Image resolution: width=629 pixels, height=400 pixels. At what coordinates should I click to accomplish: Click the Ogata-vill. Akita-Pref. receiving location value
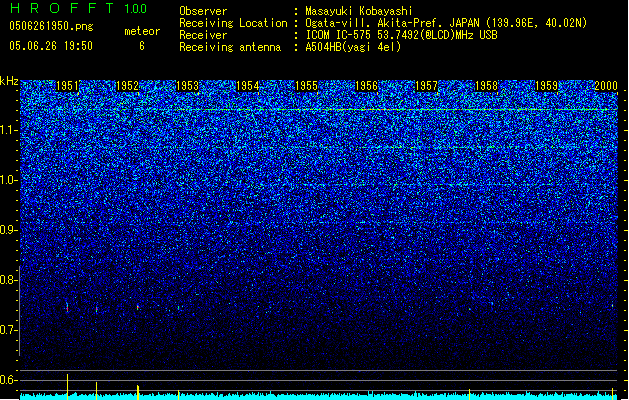(446, 23)
